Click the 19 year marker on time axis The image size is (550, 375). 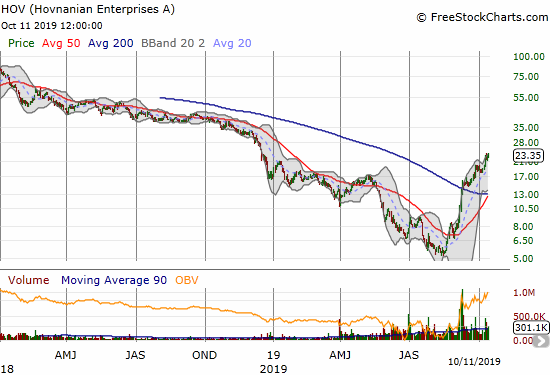point(274,355)
